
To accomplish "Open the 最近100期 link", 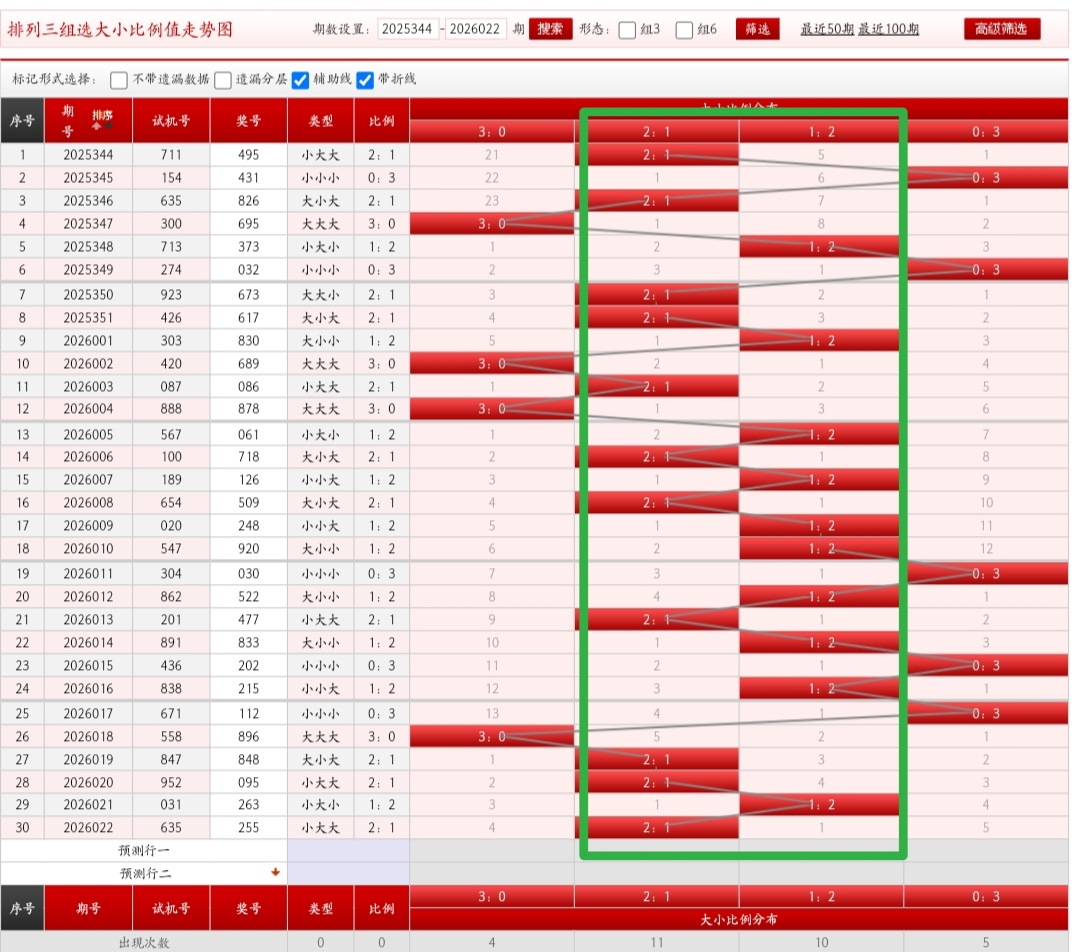I will [x=889, y=29].
